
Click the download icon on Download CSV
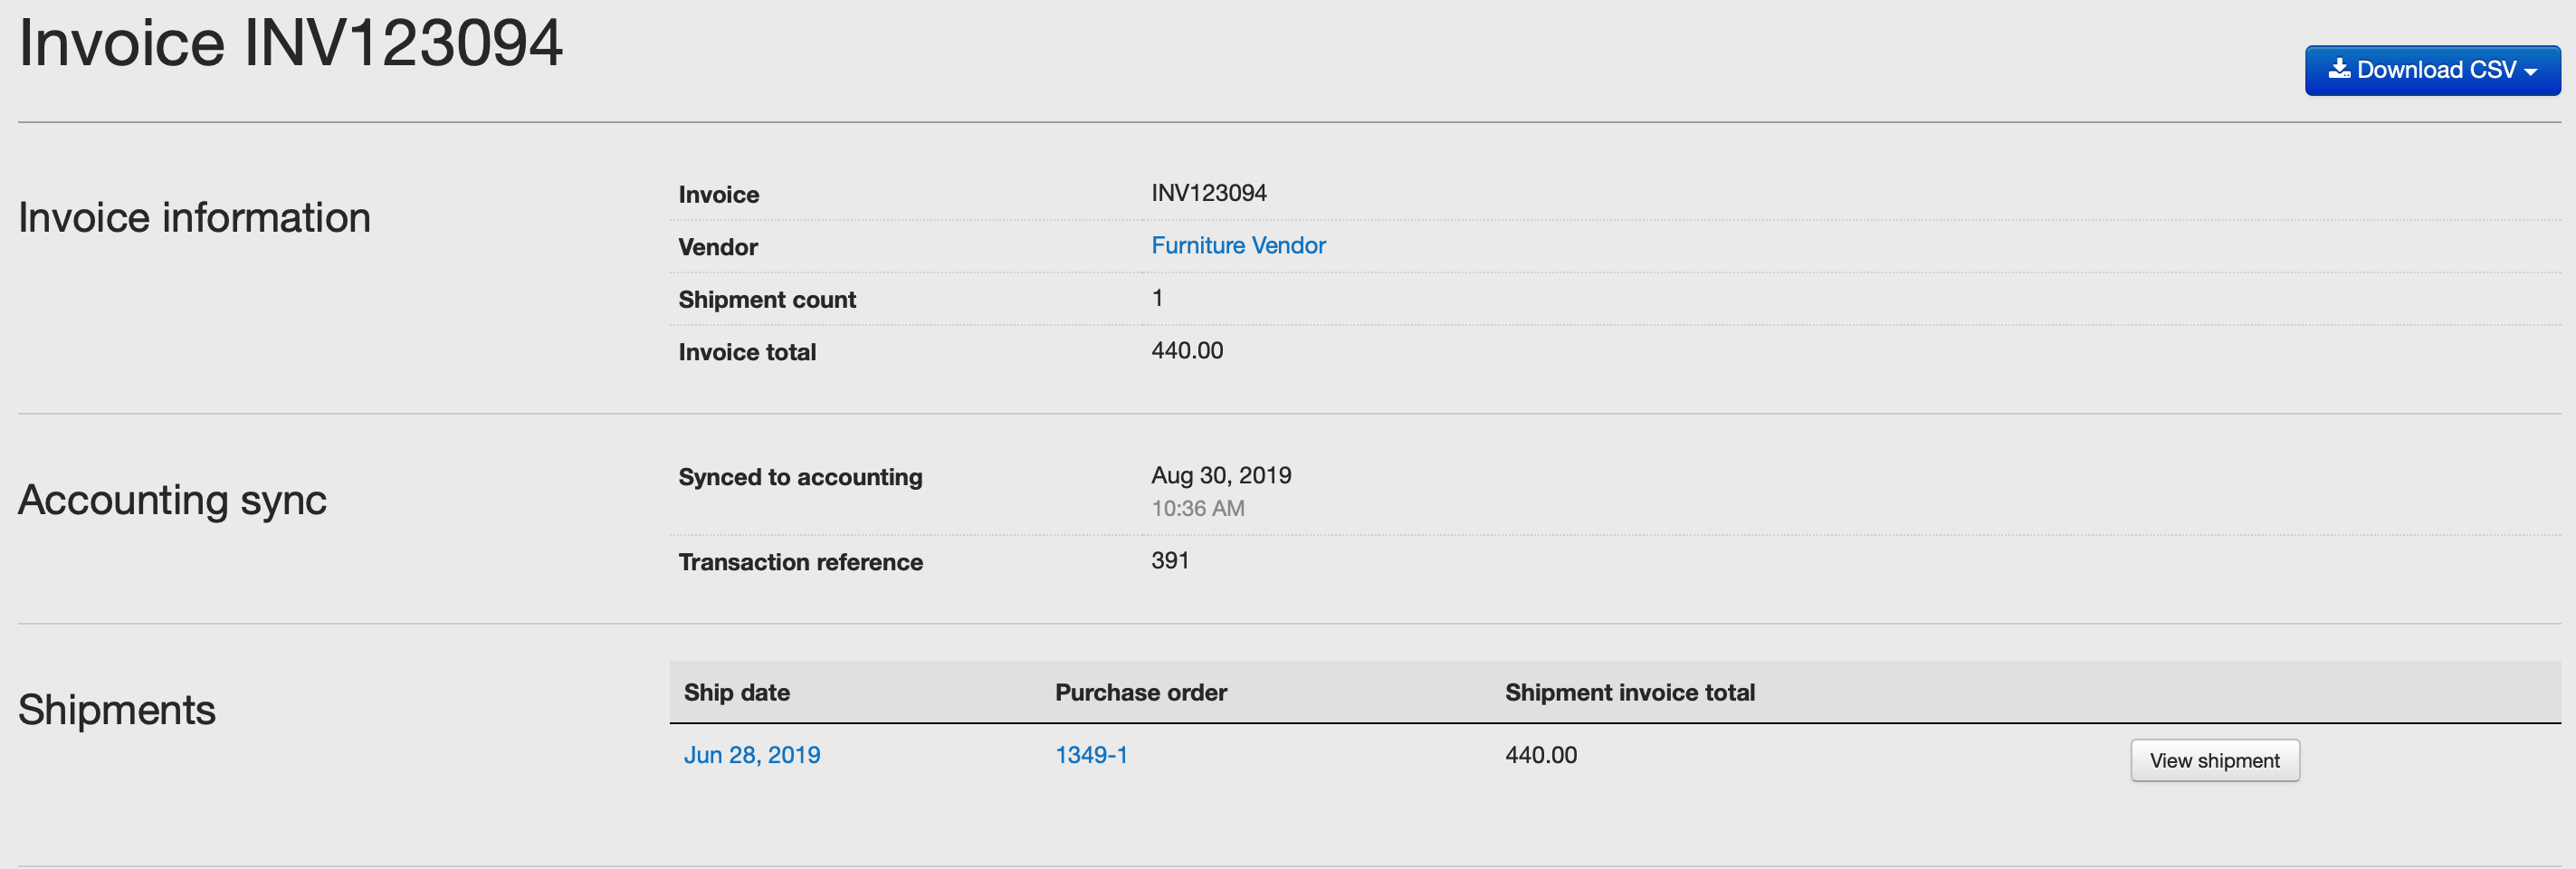click(x=2338, y=68)
